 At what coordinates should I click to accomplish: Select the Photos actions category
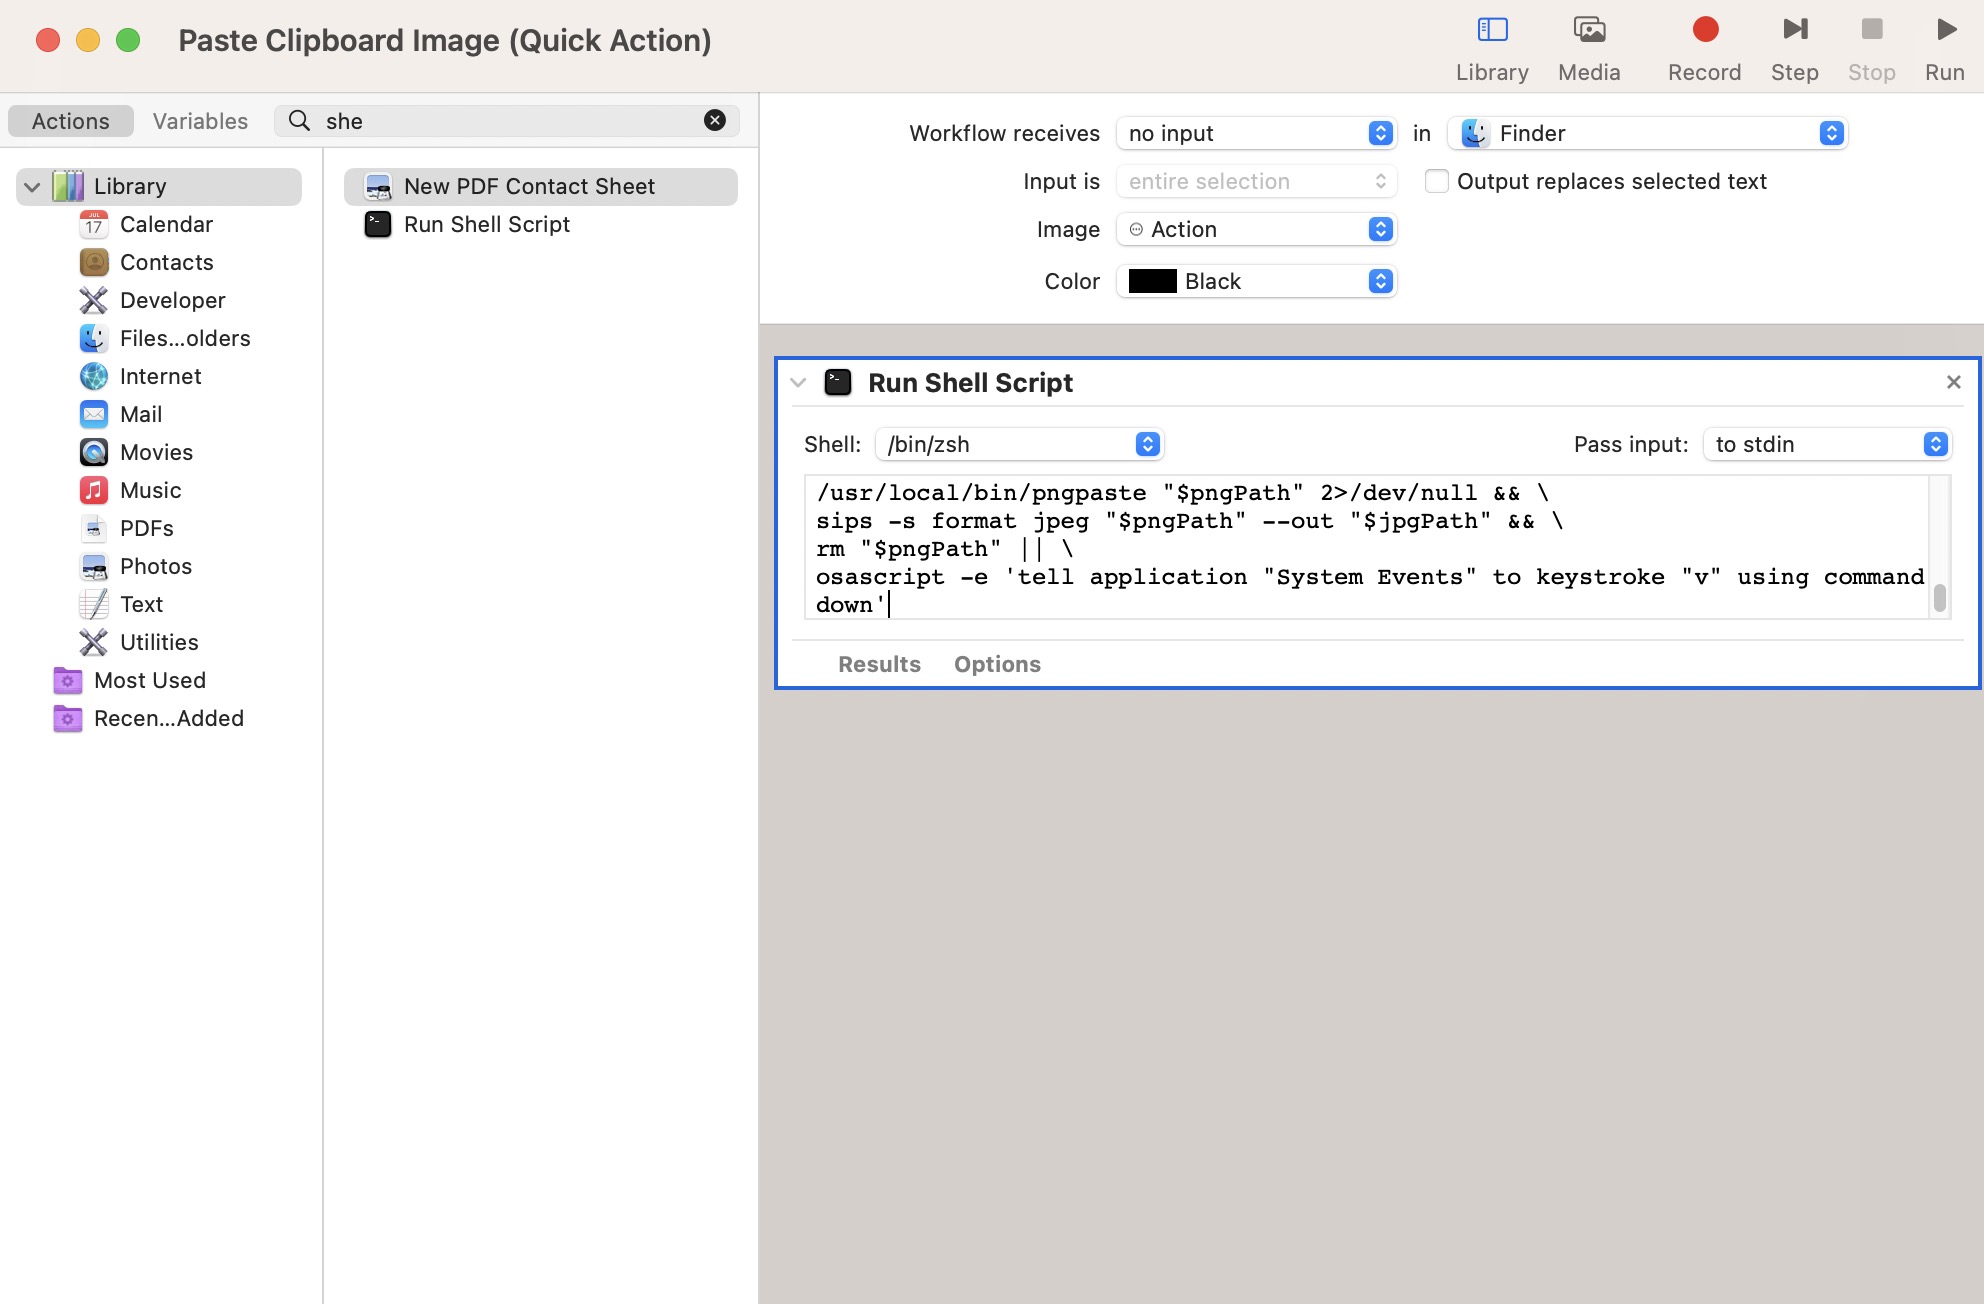(155, 566)
